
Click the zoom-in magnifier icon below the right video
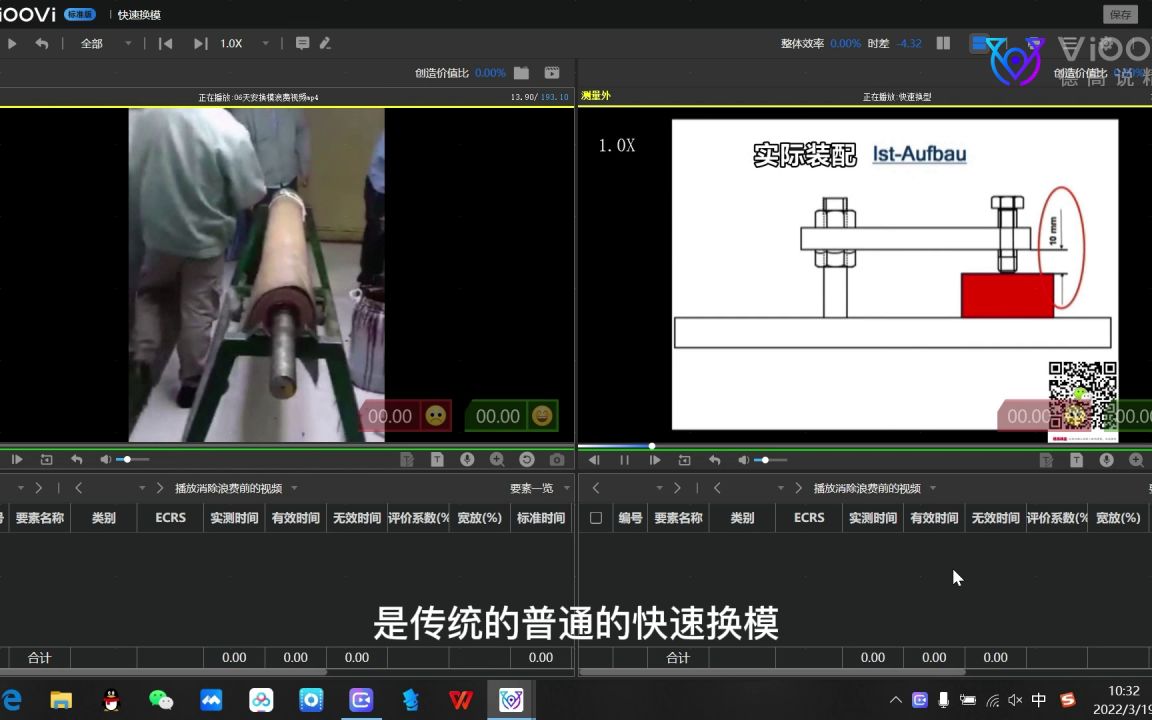[1137, 459]
